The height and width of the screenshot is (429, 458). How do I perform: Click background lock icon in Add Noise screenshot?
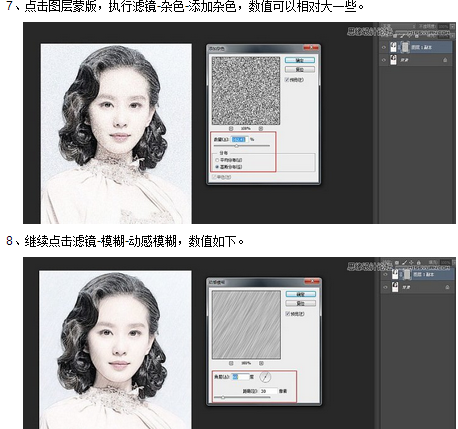click(445, 60)
